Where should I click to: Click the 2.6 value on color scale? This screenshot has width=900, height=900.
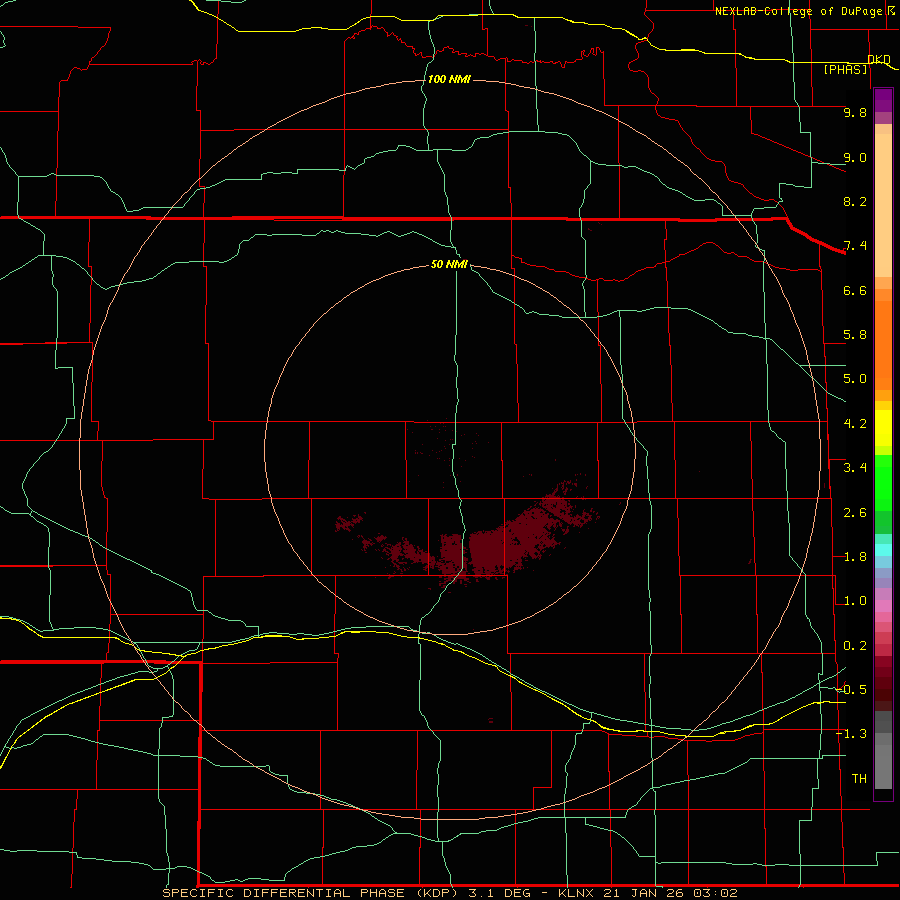click(x=855, y=513)
